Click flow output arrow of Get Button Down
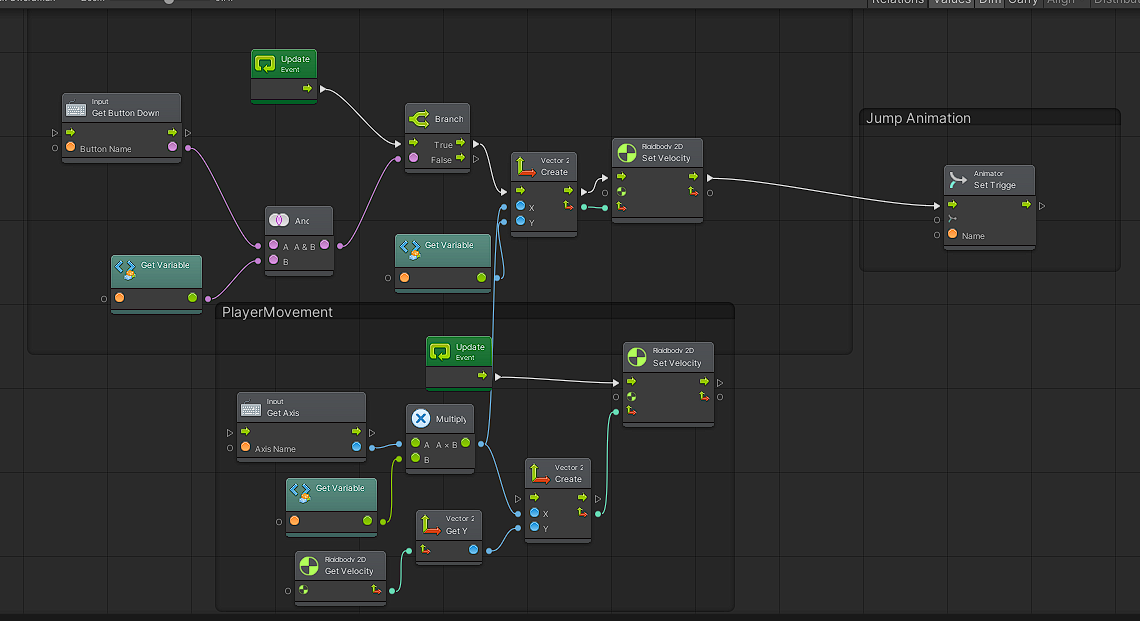The width and height of the screenshot is (1140, 621). [172, 132]
